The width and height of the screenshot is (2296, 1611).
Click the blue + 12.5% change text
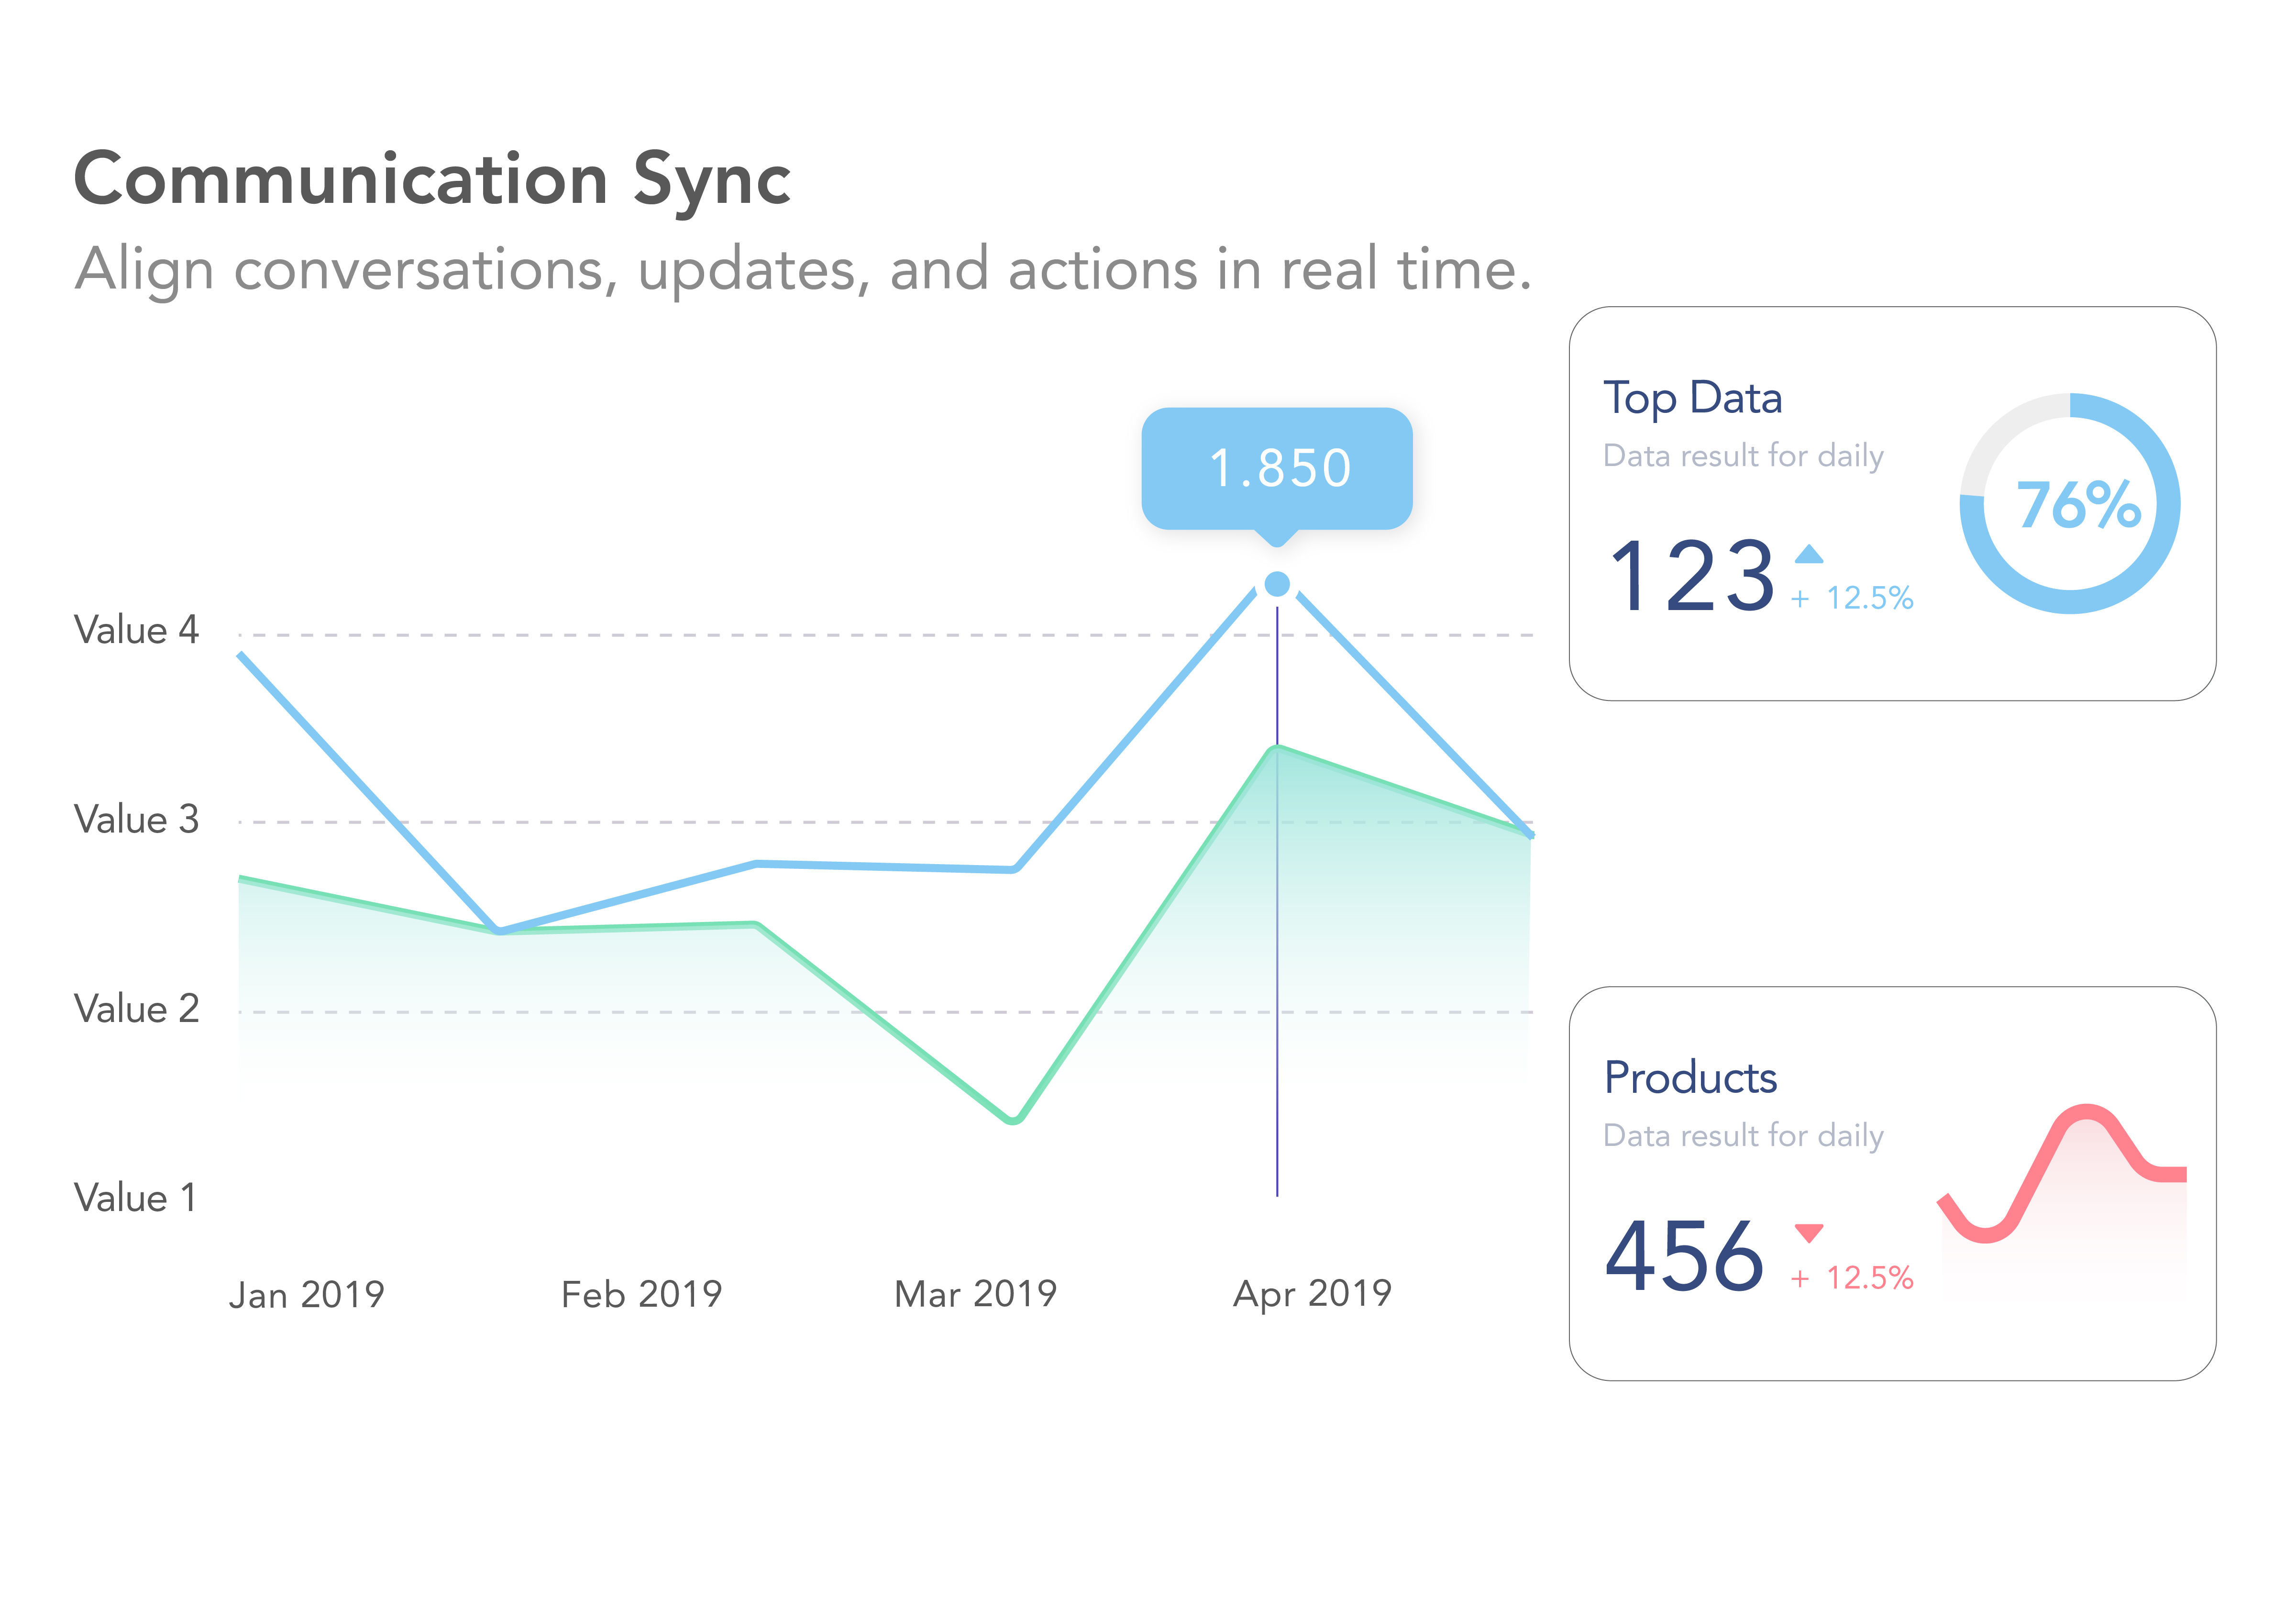pos(1852,598)
